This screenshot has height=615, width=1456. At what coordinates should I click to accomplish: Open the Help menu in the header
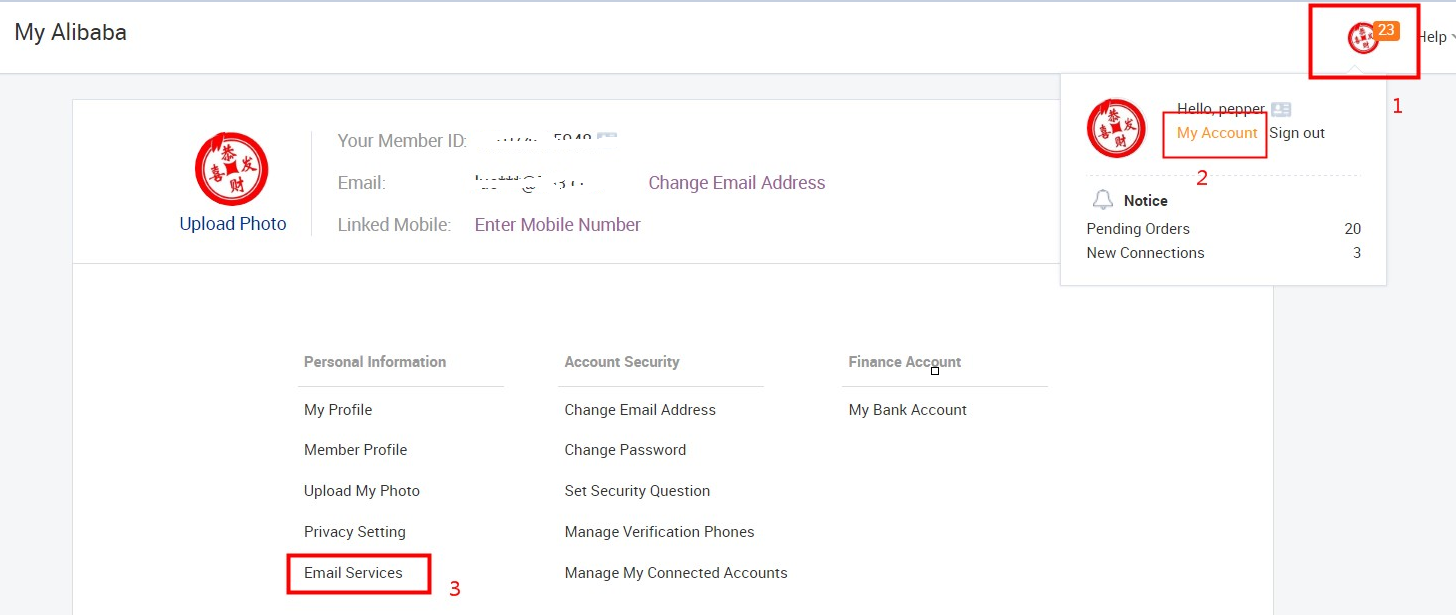1436,37
